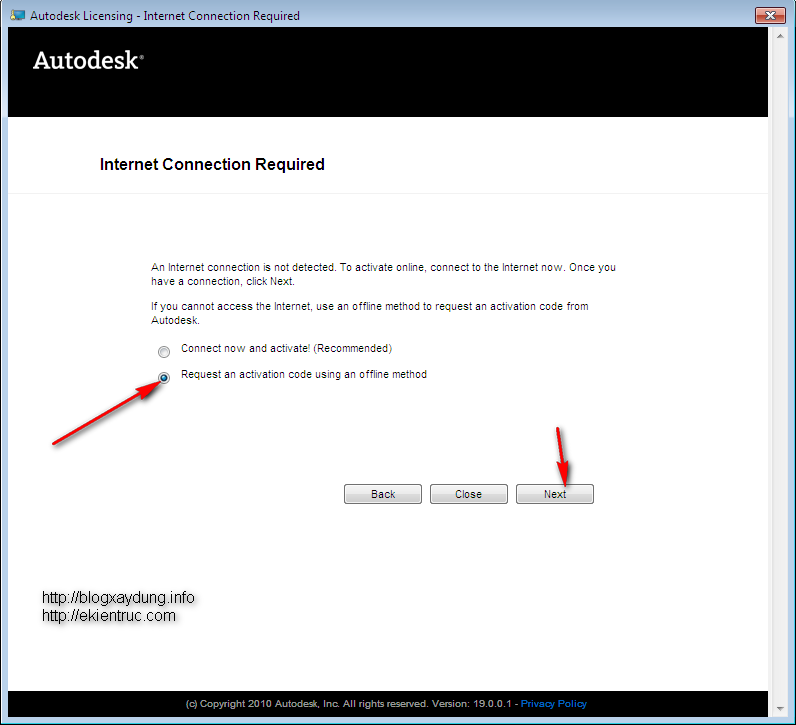Click the Back button
The image size is (796, 725).
pos(383,494)
